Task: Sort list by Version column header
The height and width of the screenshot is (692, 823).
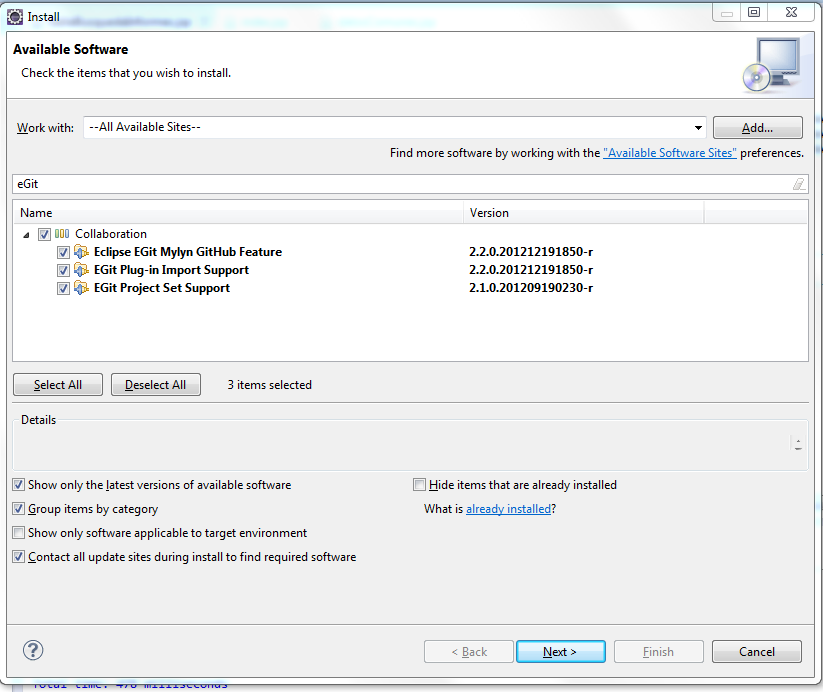Action: click(x=584, y=213)
